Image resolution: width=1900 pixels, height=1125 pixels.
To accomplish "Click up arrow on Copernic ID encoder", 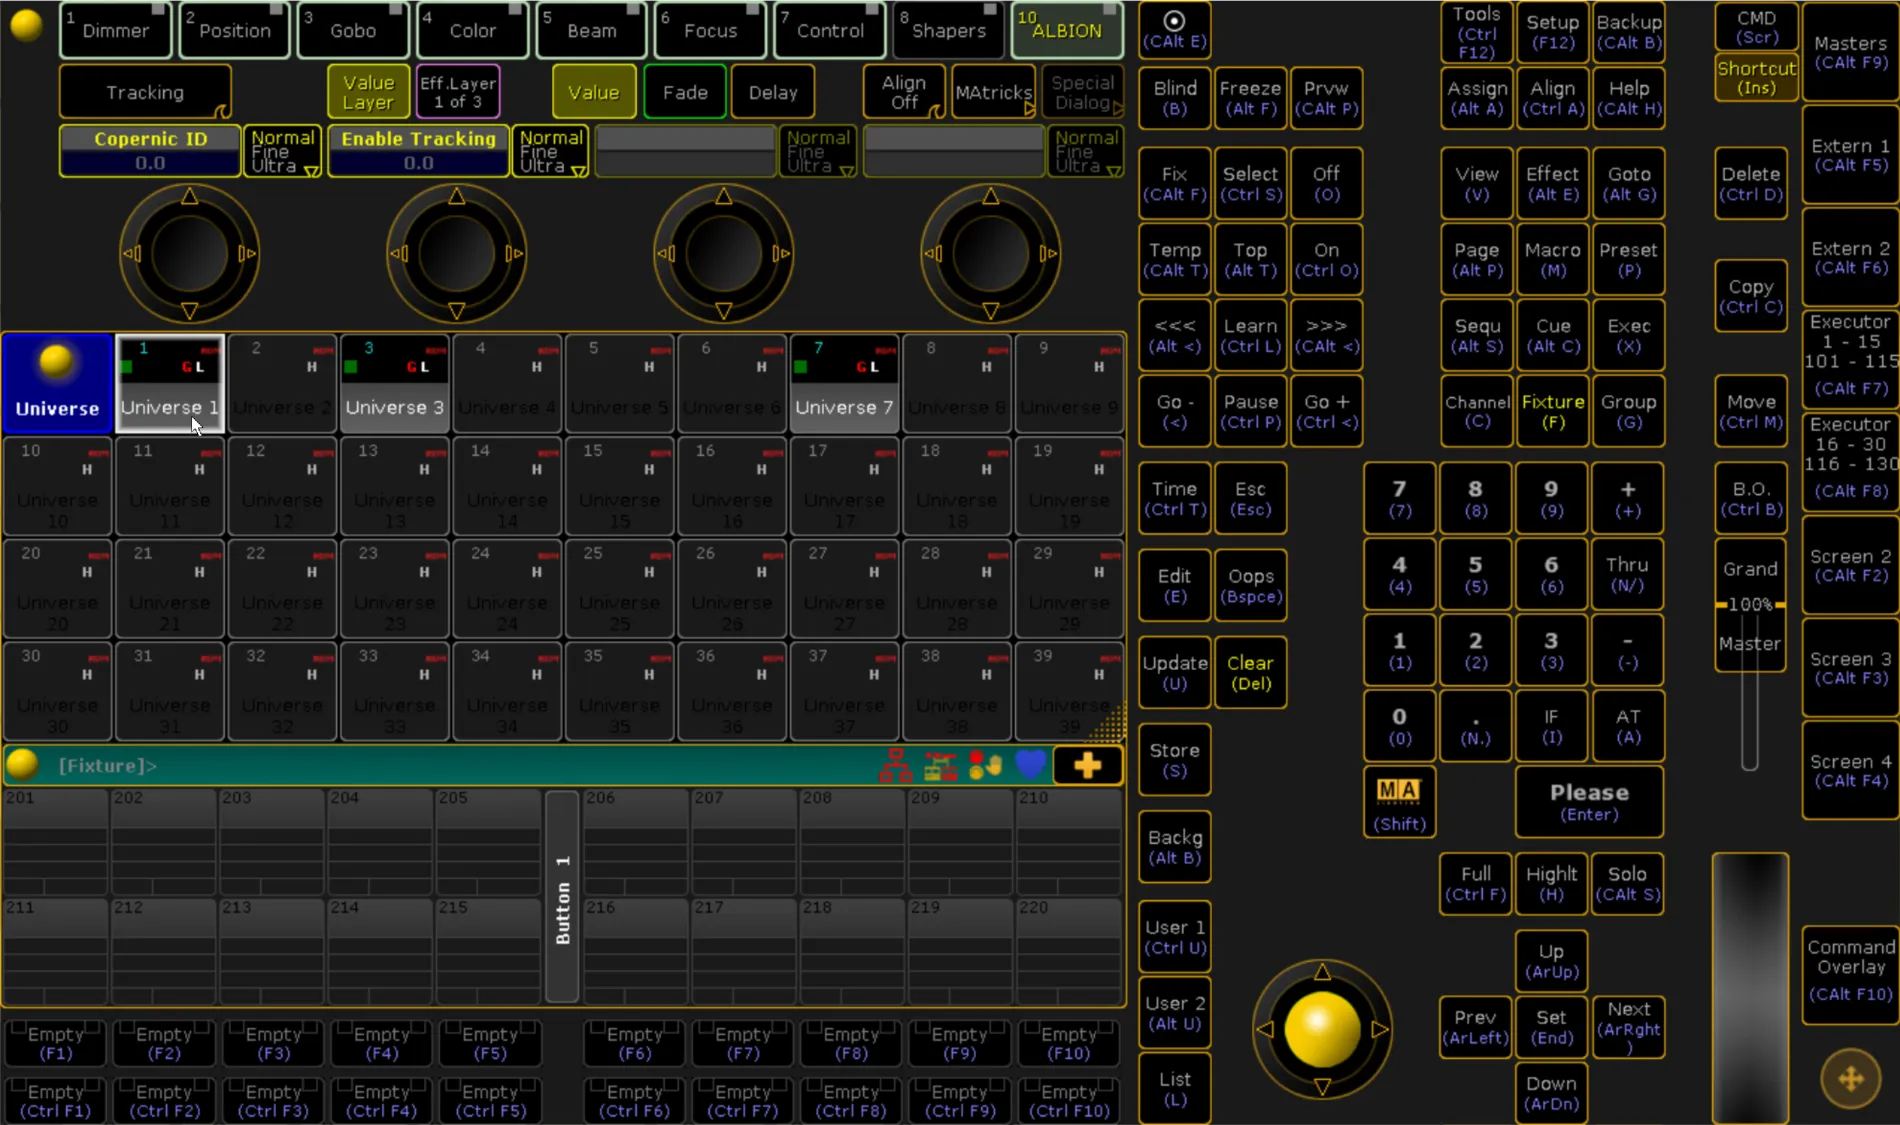I will click(190, 197).
